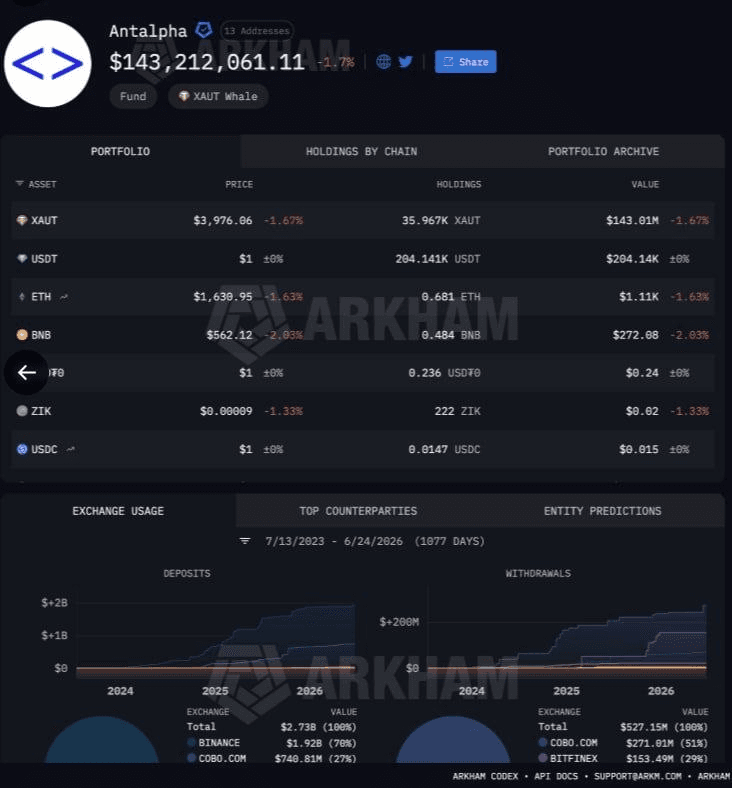732x788 pixels.
Task: Open the TOP COUNTERPARTIES tab
Action: (x=358, y=511)
